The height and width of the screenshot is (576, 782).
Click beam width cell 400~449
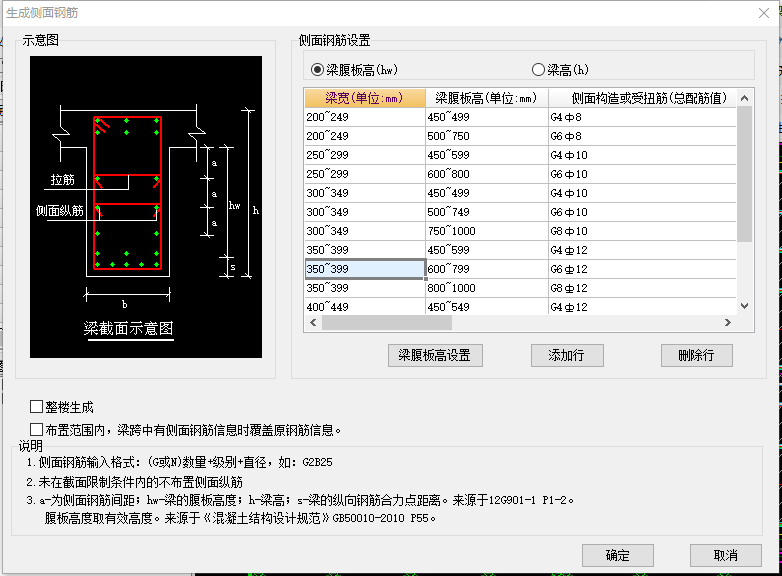[x=365, y=306]
